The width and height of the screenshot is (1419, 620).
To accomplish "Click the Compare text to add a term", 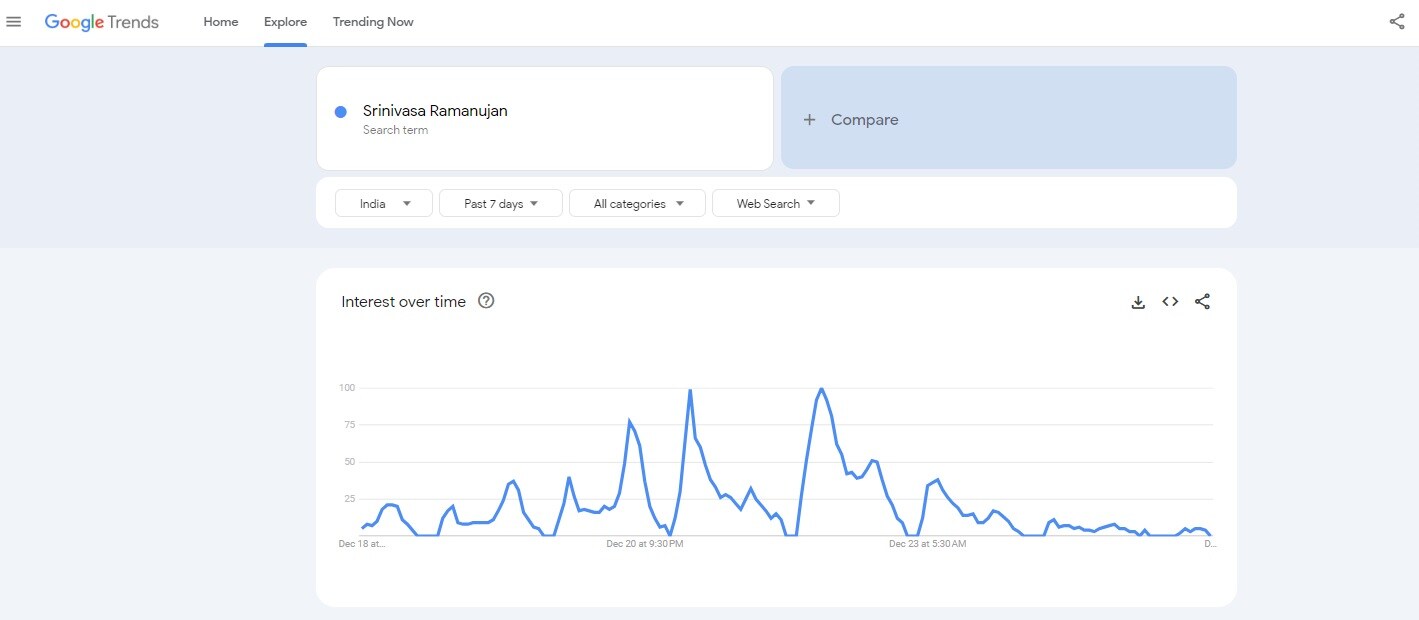I will click(864, 120).
